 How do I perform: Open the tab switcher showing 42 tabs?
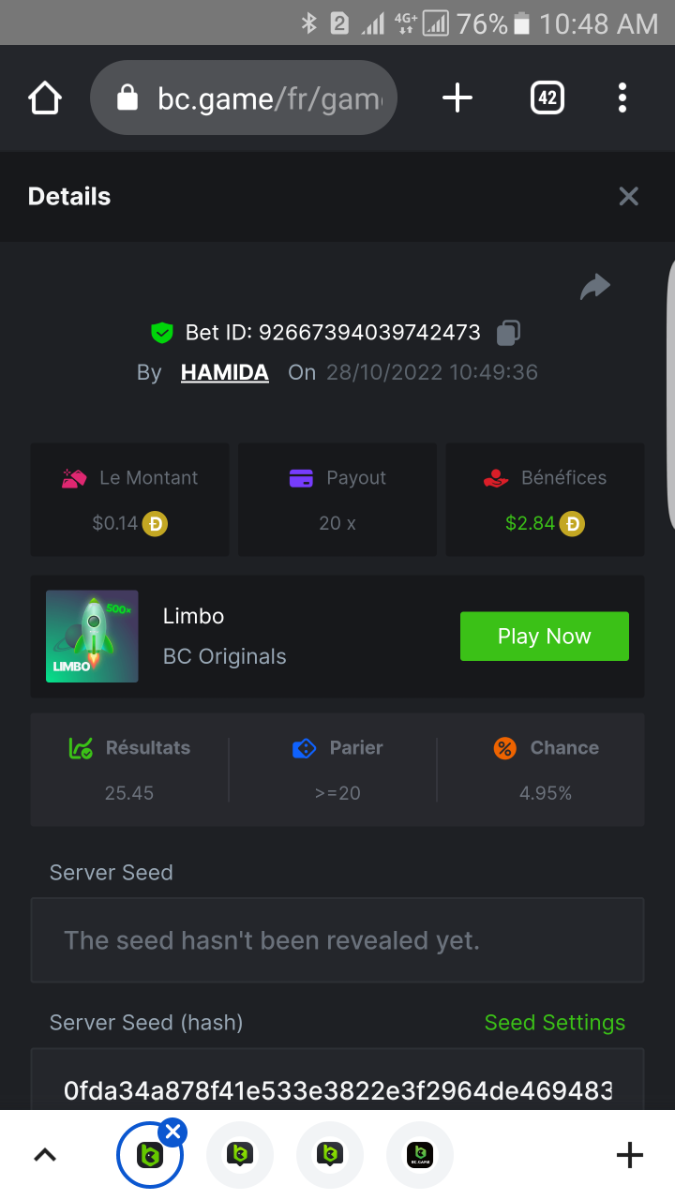coord(547,98)
